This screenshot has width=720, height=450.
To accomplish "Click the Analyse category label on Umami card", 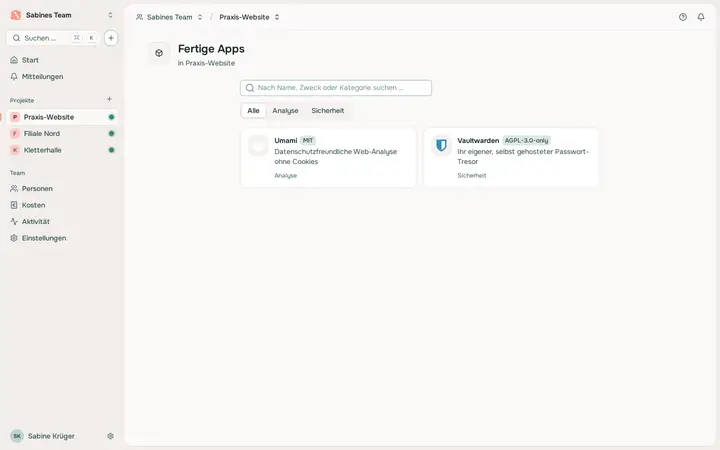I will click(286, 175).
